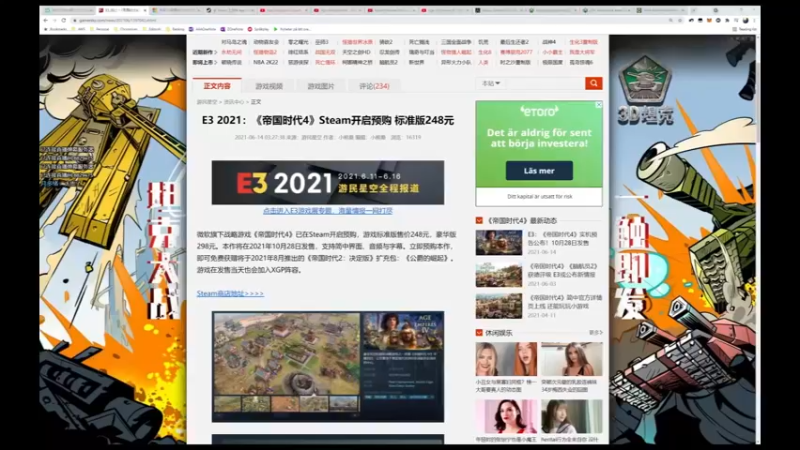
Task: Click the Läs mer ad button
Action: coord(539,171)
